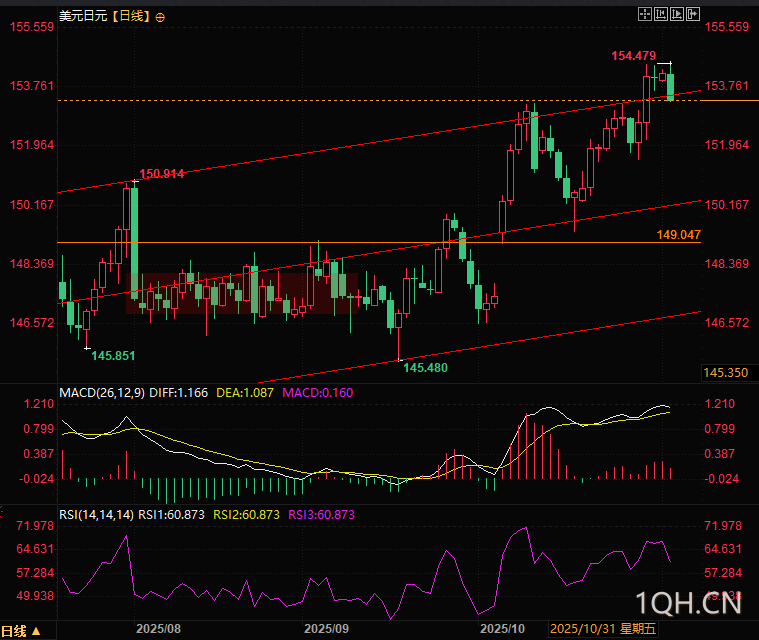Click the 2025/09 time axis label
Viewport: 759px width, 640px height.
(326, 629)
